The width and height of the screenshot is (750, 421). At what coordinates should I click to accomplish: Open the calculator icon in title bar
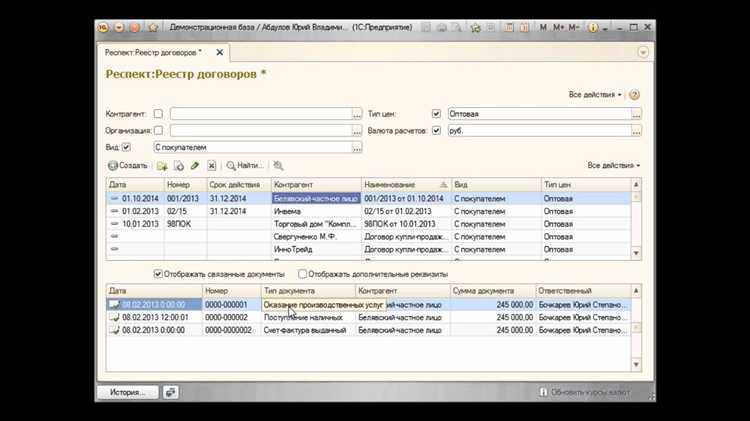coord(508,28)
